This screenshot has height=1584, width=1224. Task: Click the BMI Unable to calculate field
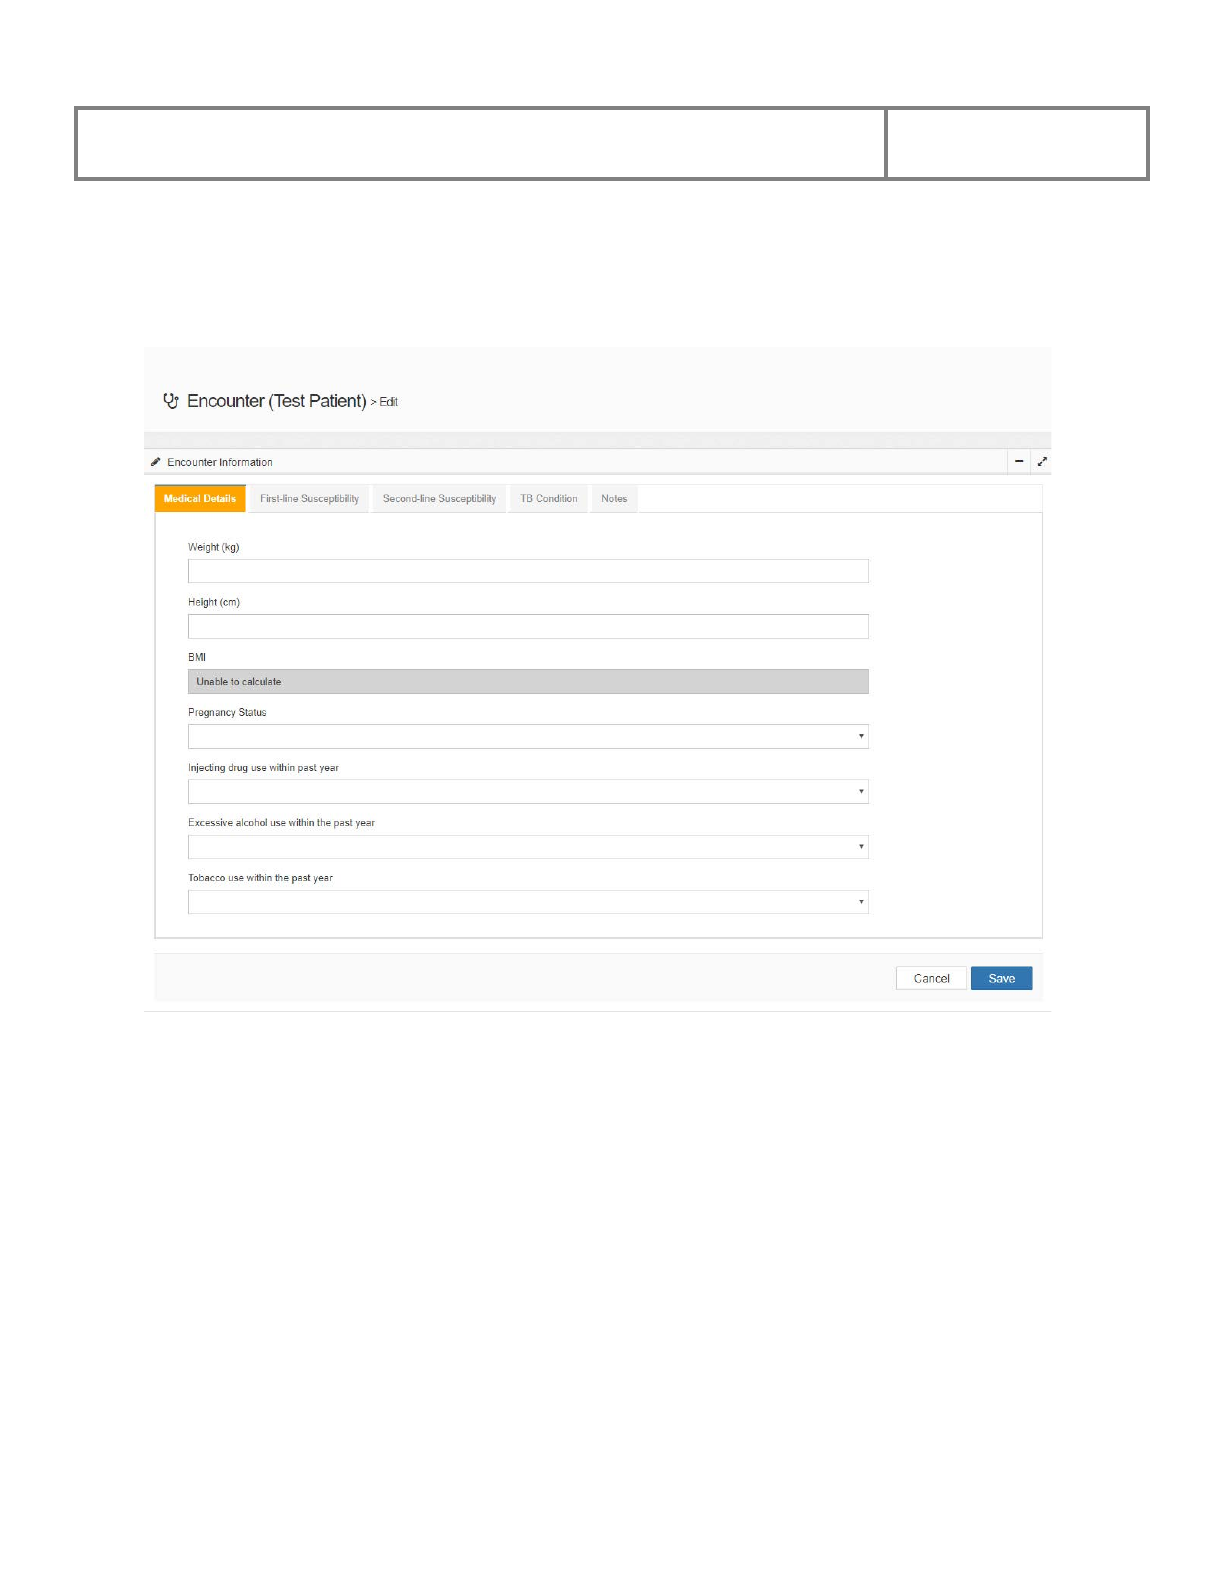point(528,681)
